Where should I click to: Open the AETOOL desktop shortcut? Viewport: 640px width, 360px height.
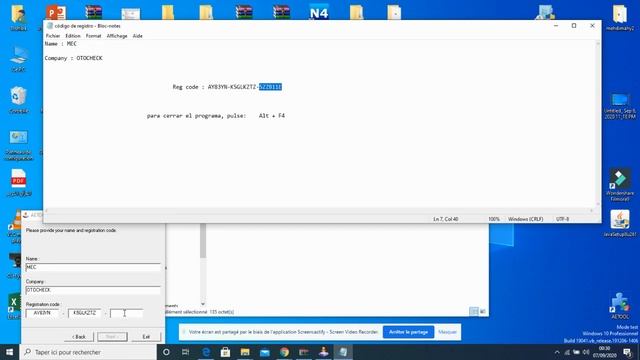(x=620, y=306)
